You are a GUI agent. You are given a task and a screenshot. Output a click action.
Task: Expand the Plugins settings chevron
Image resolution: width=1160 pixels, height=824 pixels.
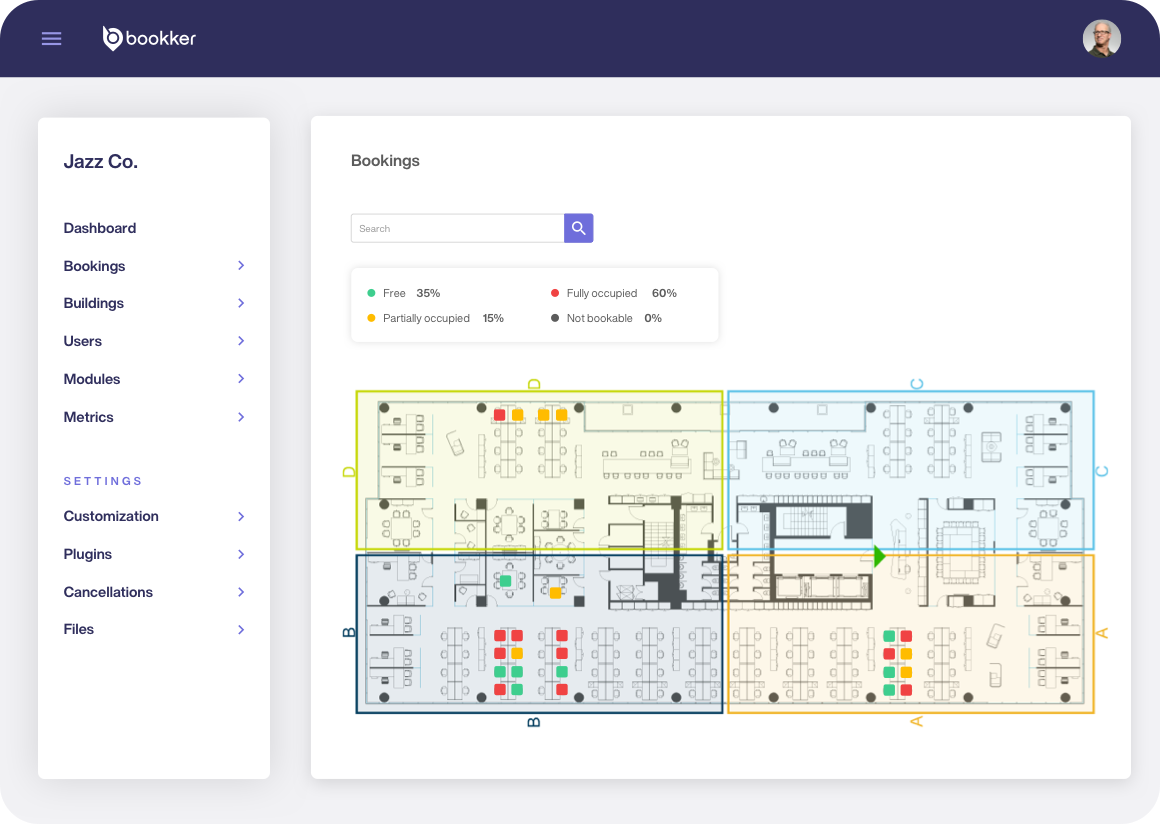click(241, 554)
